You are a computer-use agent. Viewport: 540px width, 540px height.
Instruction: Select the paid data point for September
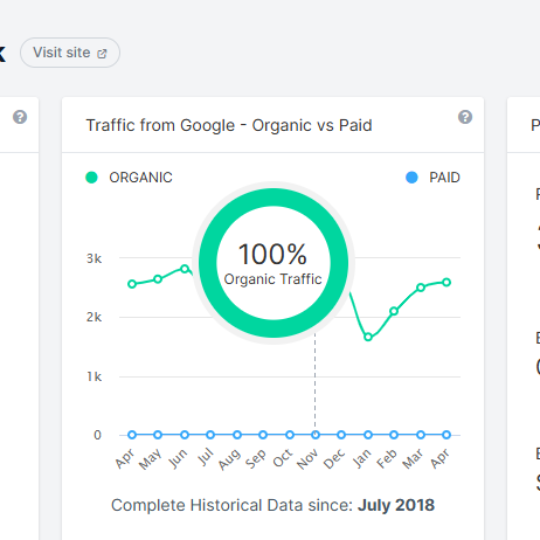coord(263,435)
